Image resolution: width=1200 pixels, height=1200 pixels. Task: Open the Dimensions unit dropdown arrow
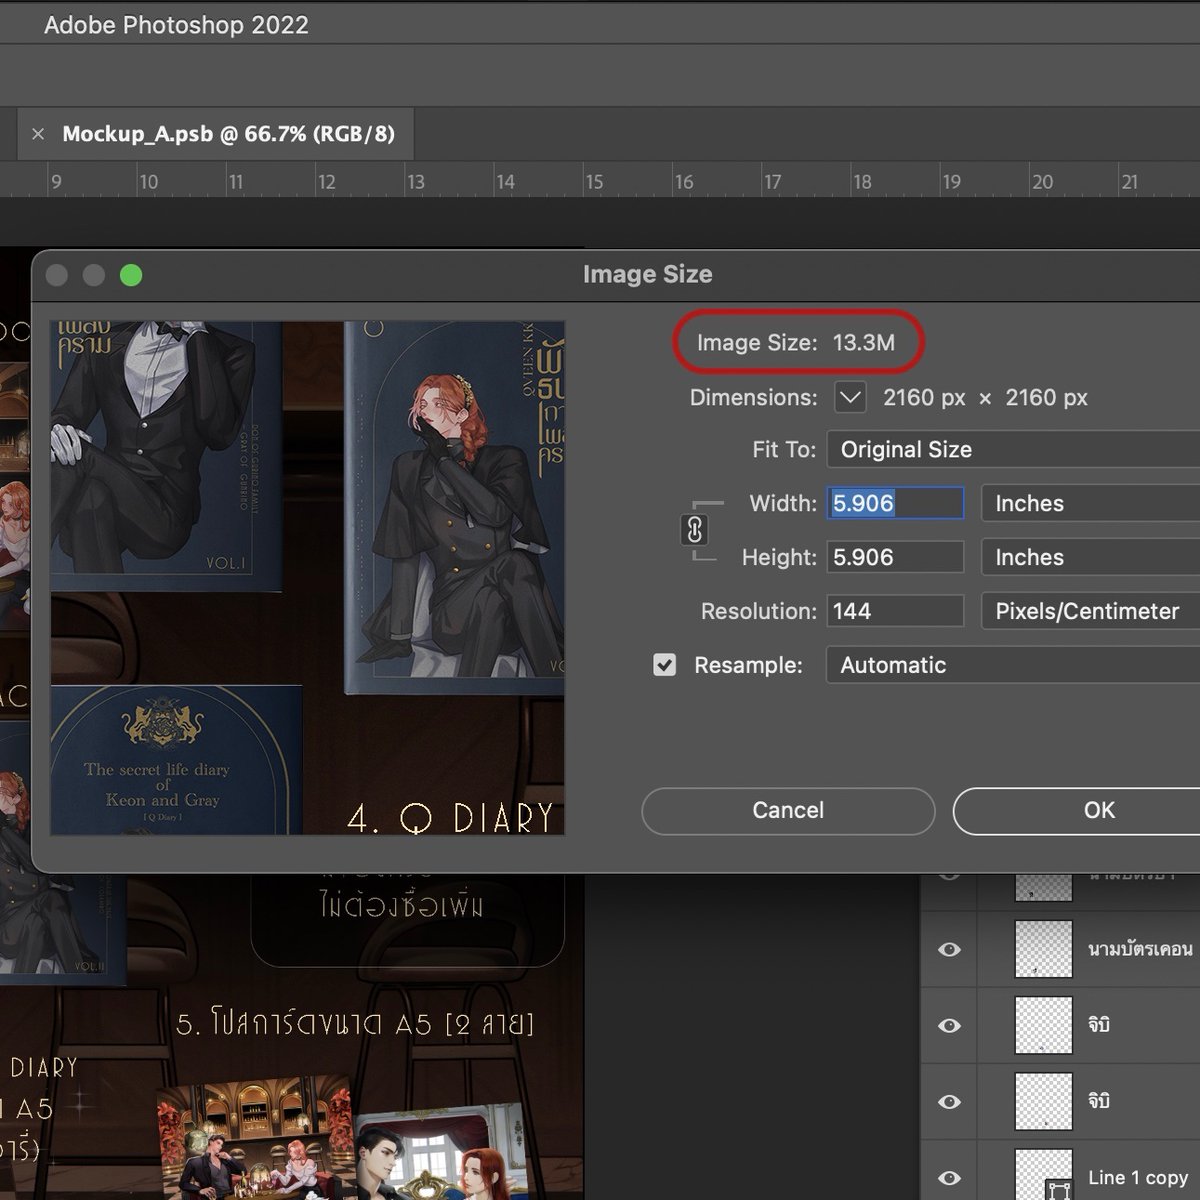(x=850, y=397)
